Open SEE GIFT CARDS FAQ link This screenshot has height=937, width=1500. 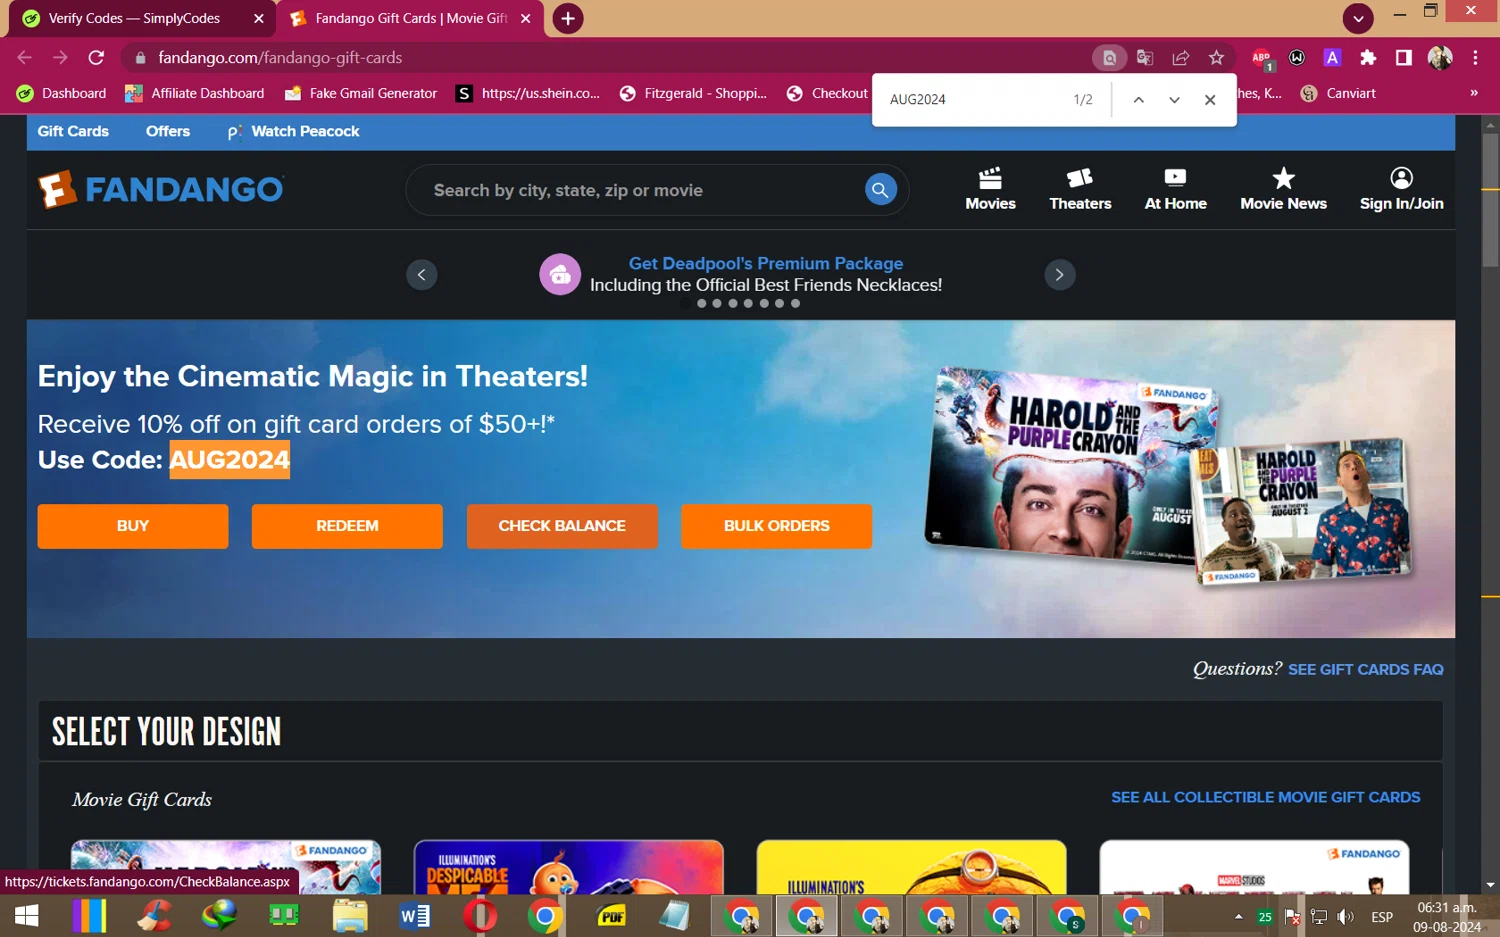point(1365,670)
